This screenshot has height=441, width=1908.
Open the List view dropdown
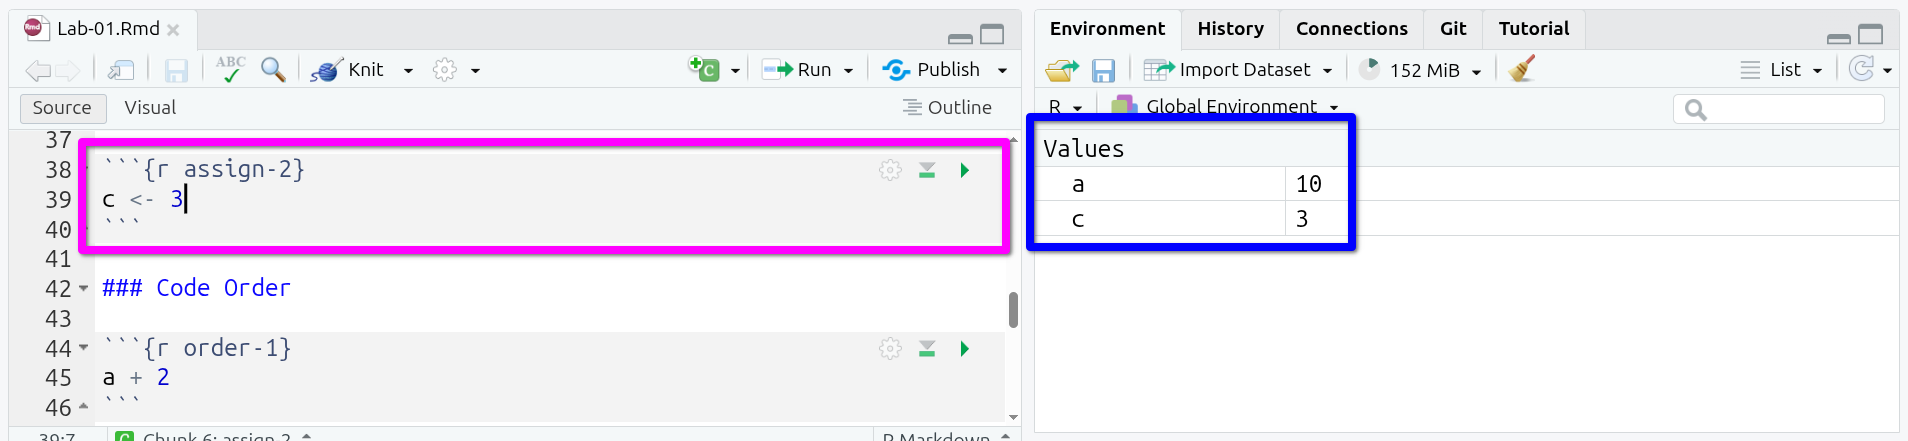click(x=1817, y=70)
